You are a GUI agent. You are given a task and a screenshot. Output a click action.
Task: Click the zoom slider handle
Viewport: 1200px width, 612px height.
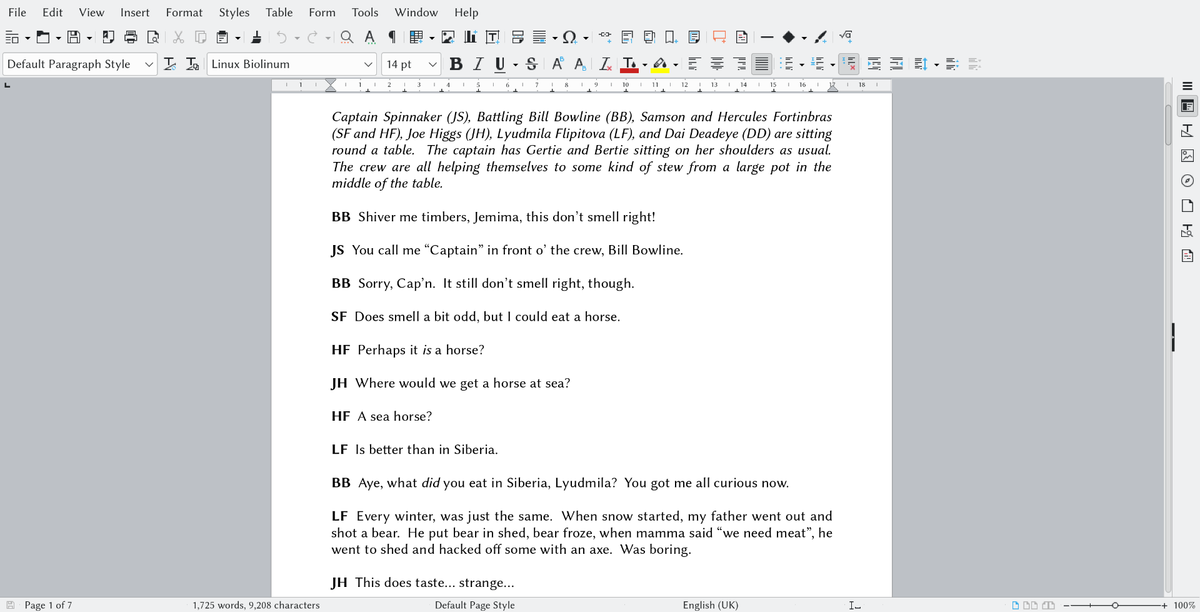tap(1115, 604)
